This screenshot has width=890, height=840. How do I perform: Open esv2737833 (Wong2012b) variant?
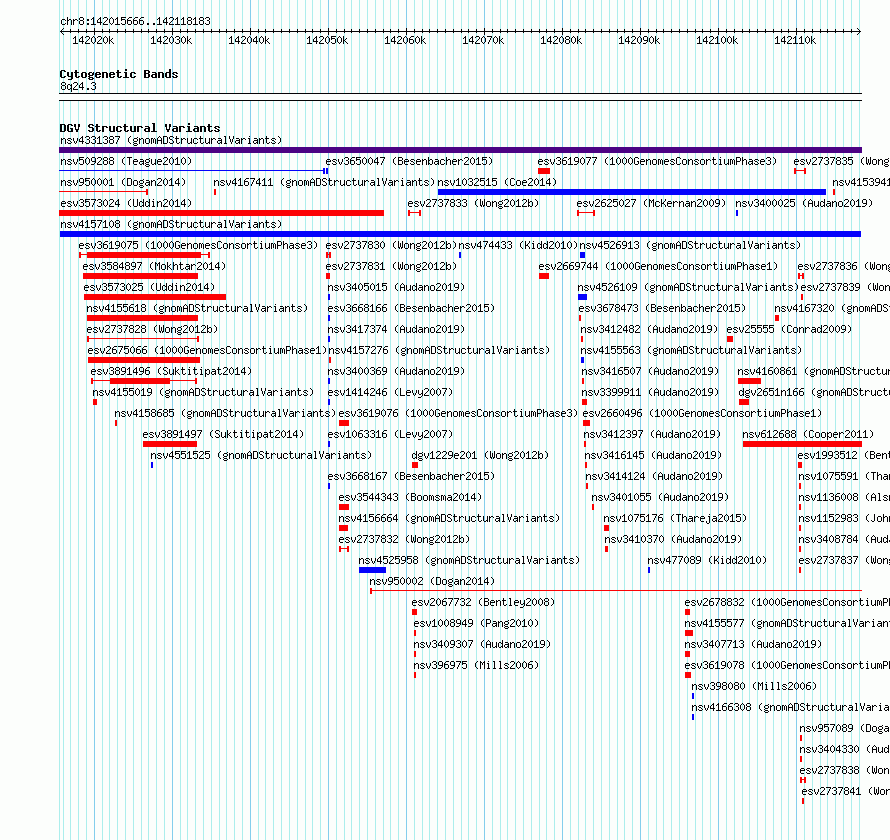(473, 203)
